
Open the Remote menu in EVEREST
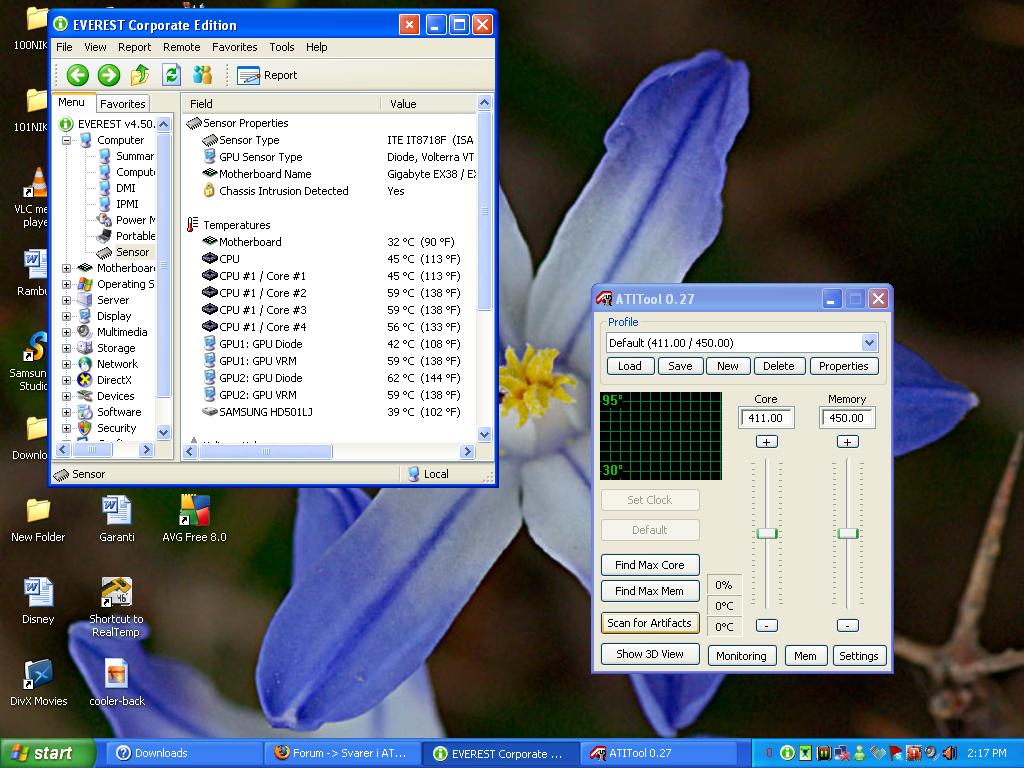[182, 47]
